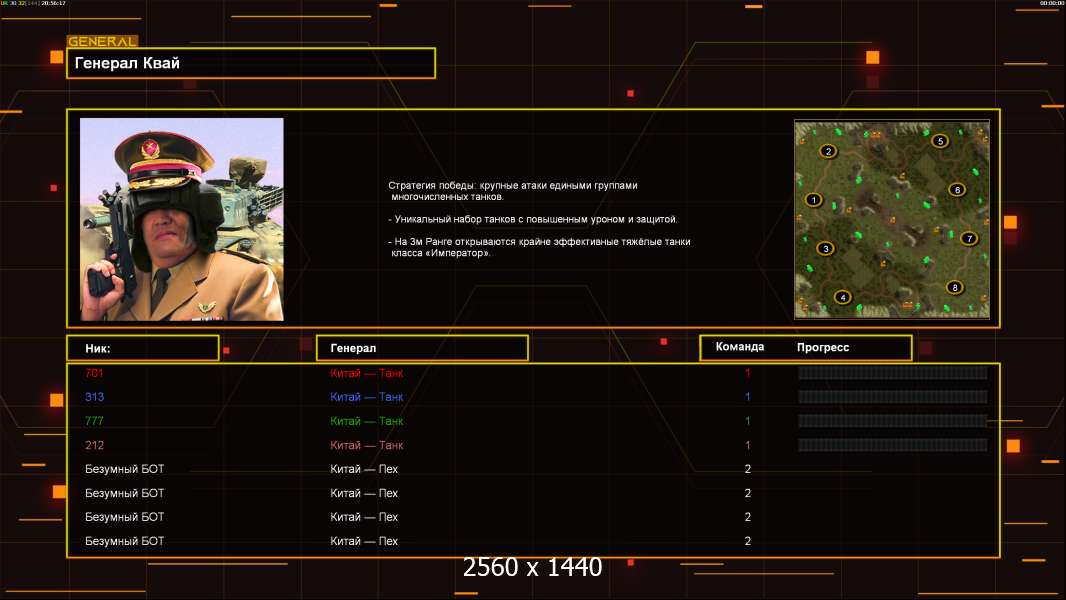Pick start position 3 on the map
1066x600 pixels.
pos(825,248)
